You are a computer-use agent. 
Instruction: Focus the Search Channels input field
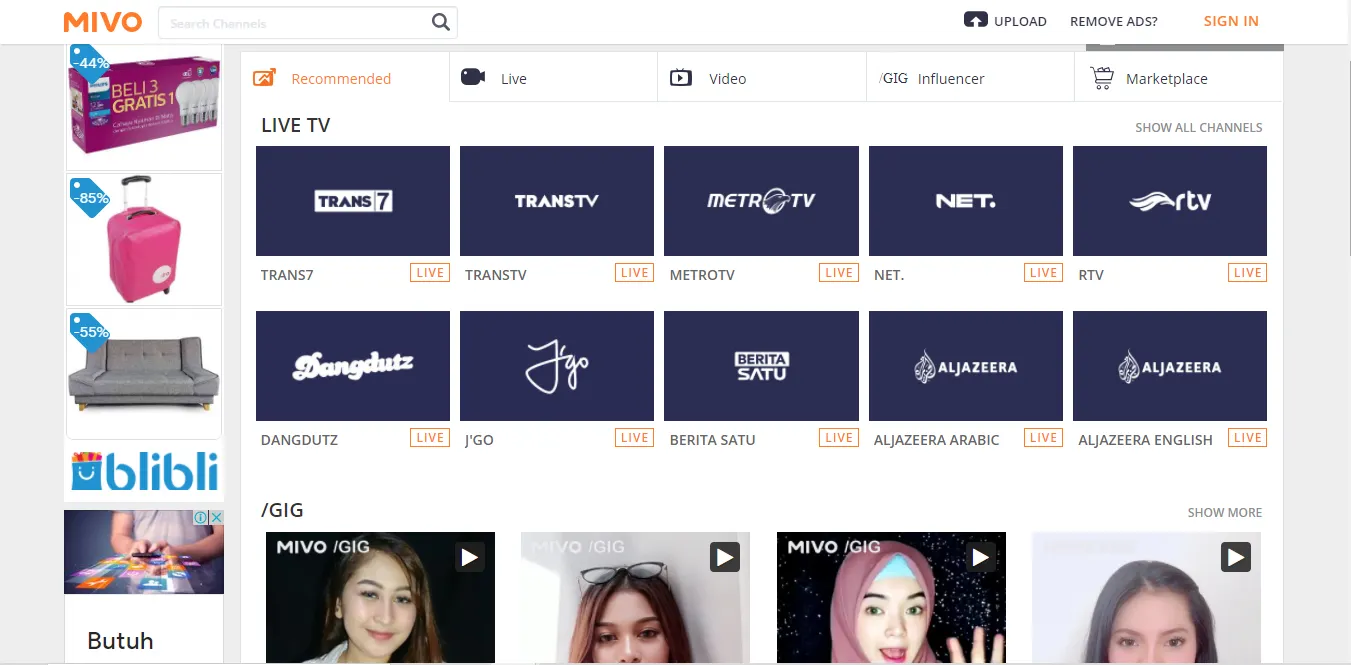point(295,22)
